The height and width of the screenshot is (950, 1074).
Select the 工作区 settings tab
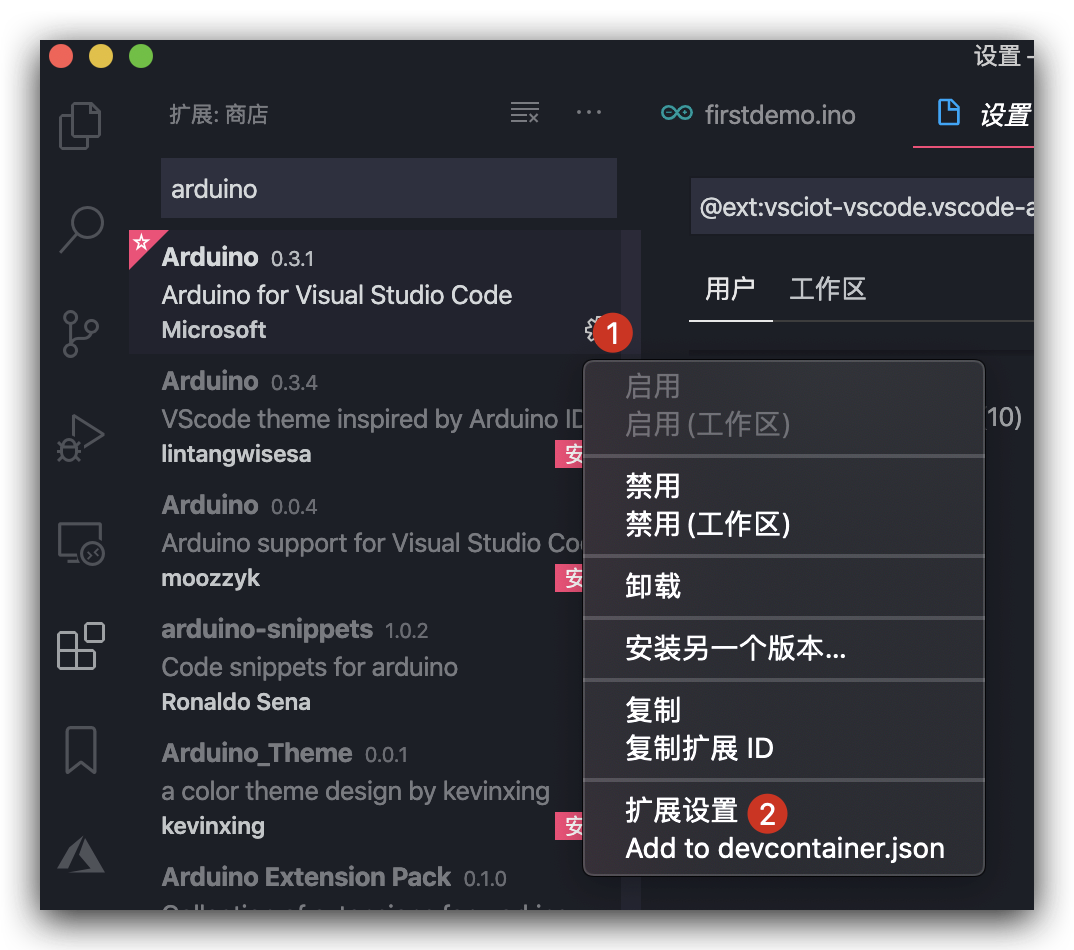827,289
